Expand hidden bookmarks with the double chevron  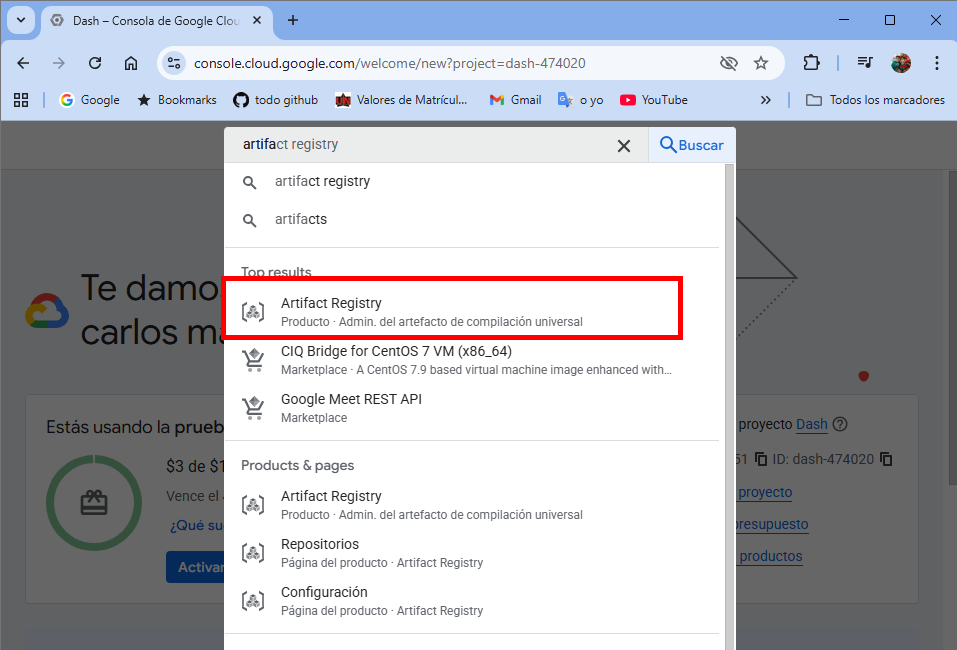pos(765,99)
